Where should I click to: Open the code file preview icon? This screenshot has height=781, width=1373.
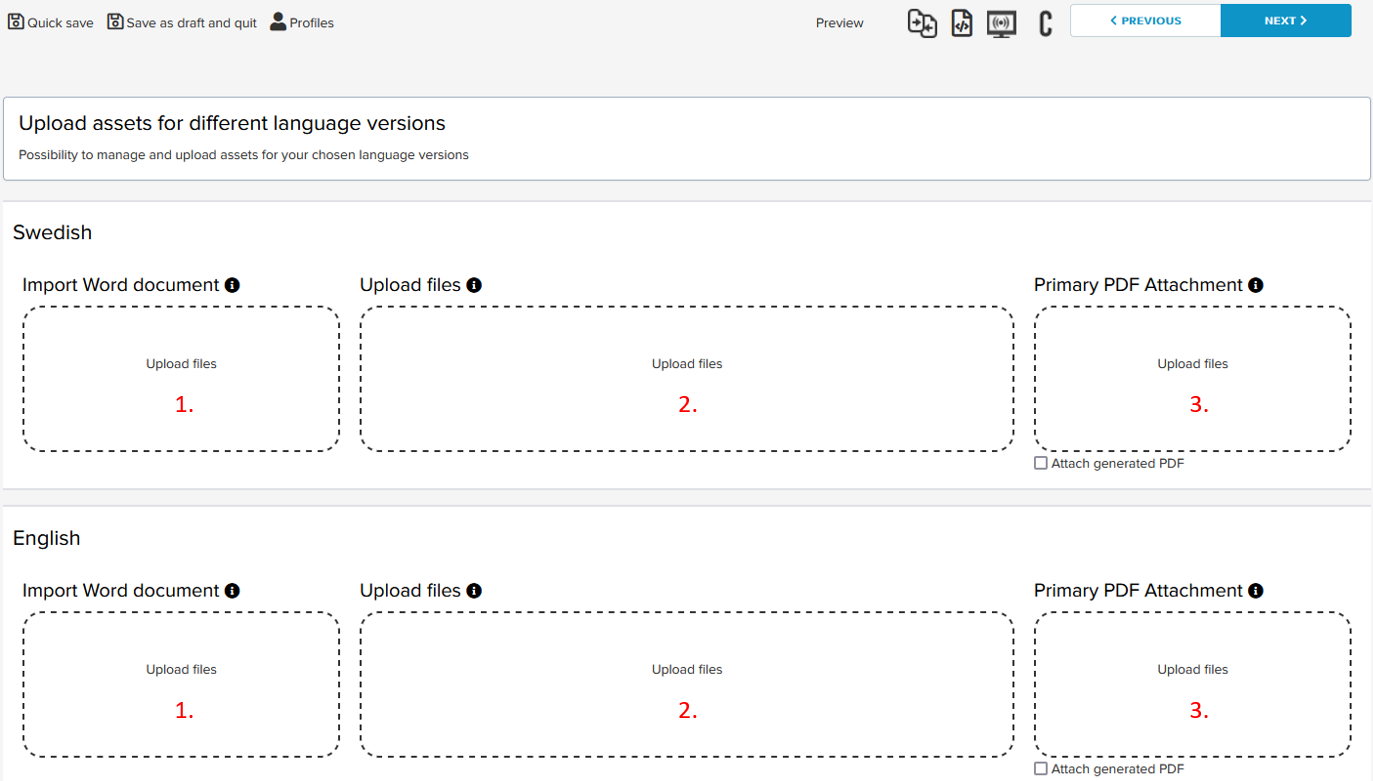coord(962,22)
